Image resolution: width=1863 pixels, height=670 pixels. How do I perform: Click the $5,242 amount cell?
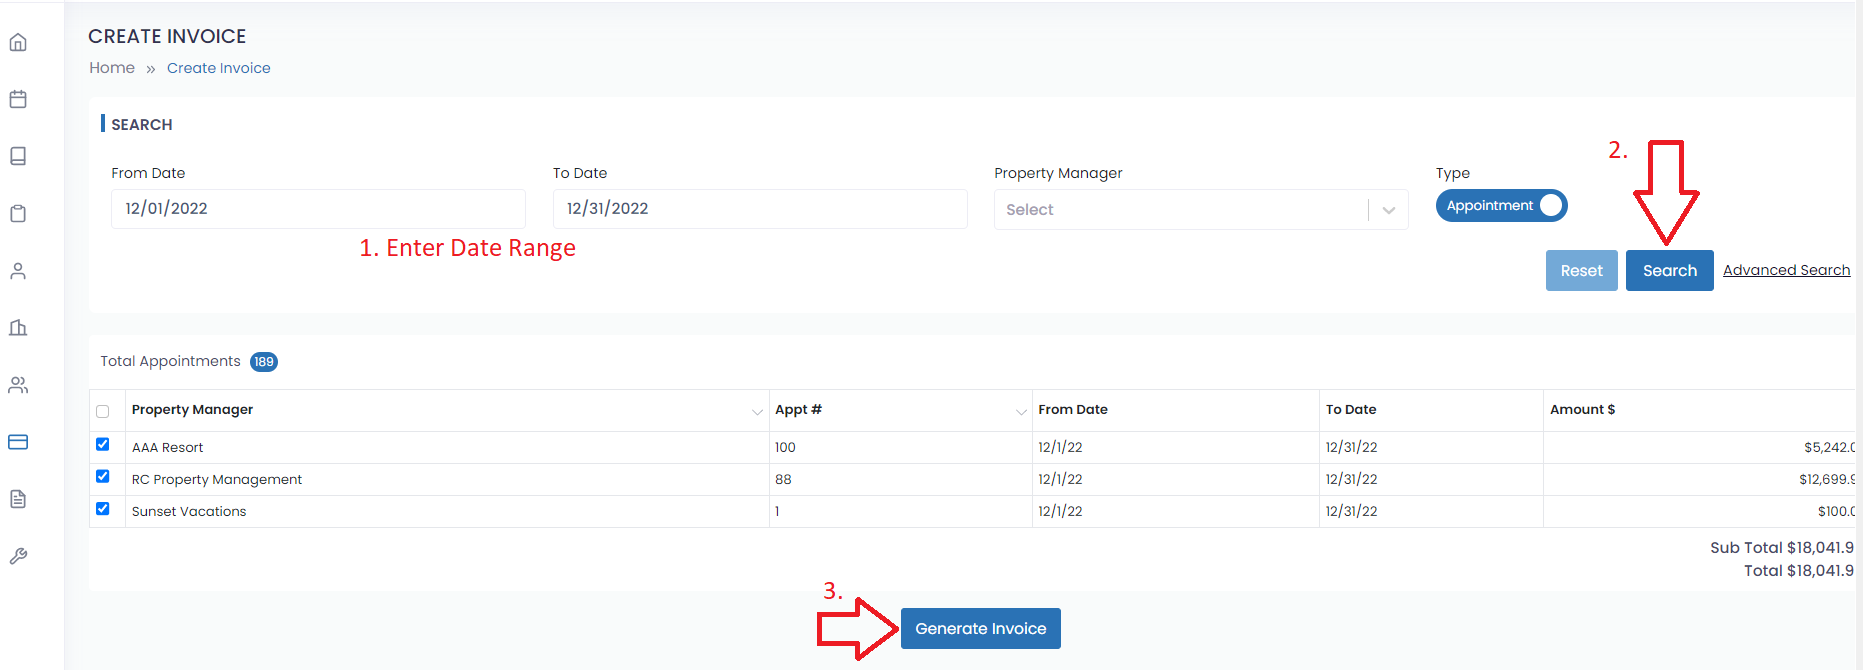(1700, 447)
